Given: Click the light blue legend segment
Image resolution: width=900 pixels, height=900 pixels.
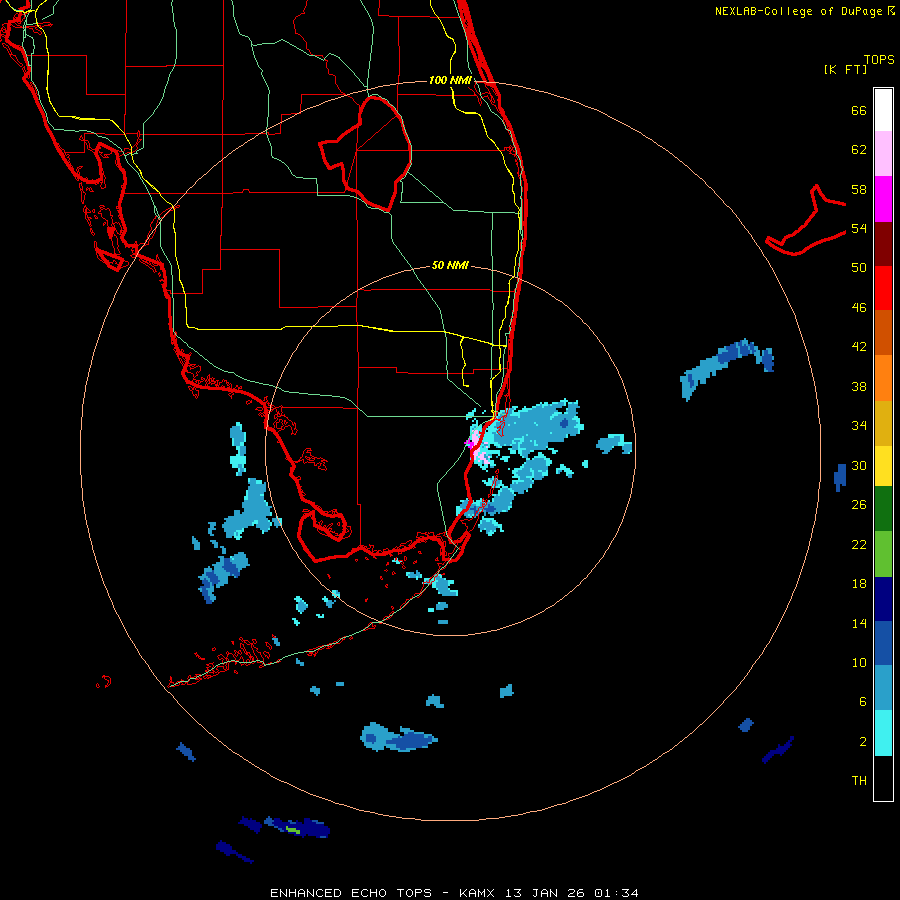Looking at the screenshot, I should pos(883,688).
